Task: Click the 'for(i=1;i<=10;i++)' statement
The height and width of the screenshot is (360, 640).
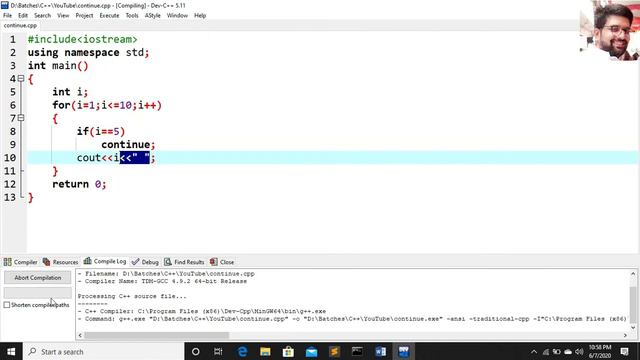Action: coord(107,105)
